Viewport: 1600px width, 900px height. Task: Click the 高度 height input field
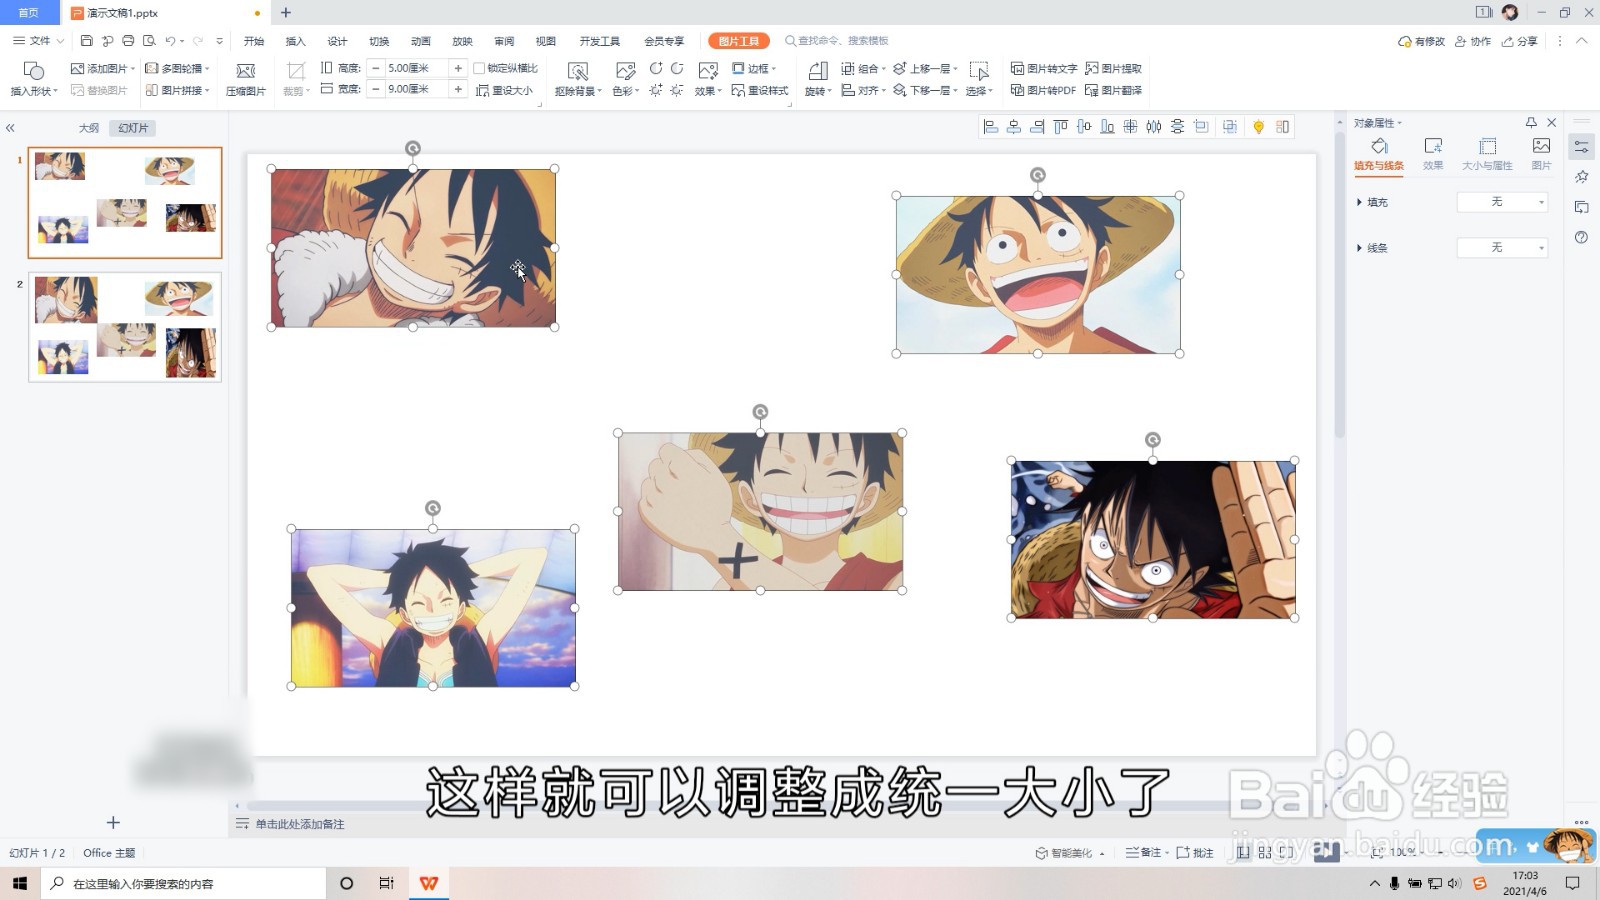click(x=416, y=68)
